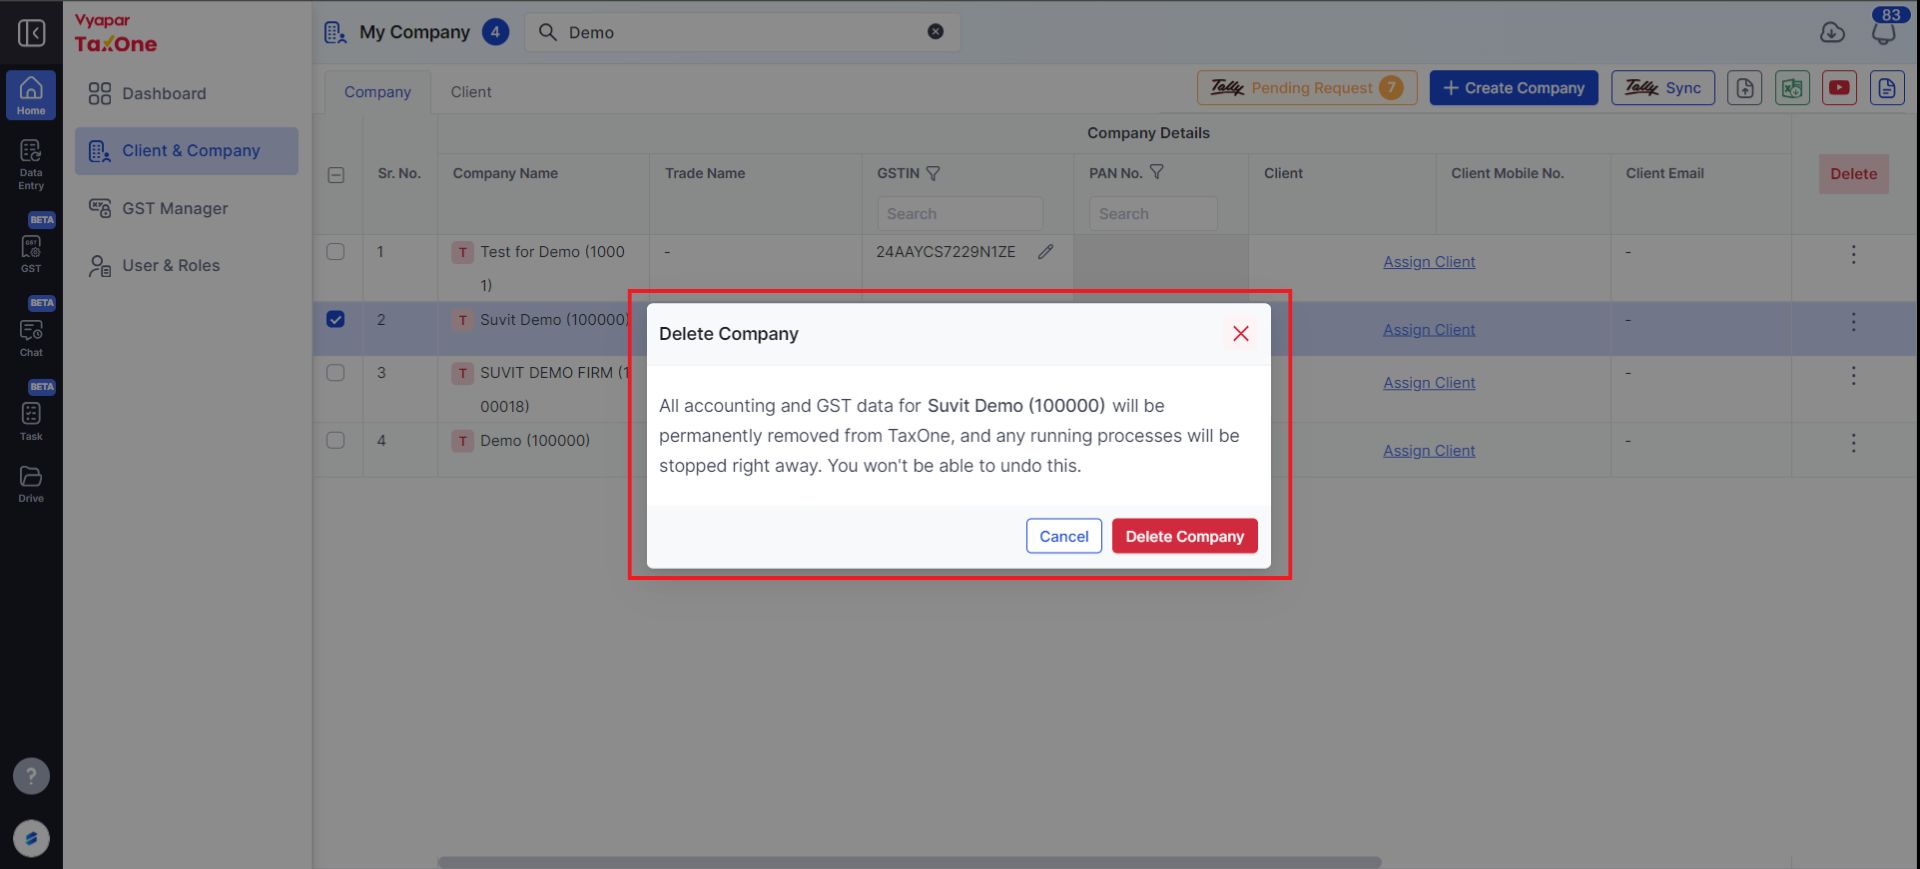
Task: Open row options for SUVIT DEMO FIRM
Action: 1853,376
